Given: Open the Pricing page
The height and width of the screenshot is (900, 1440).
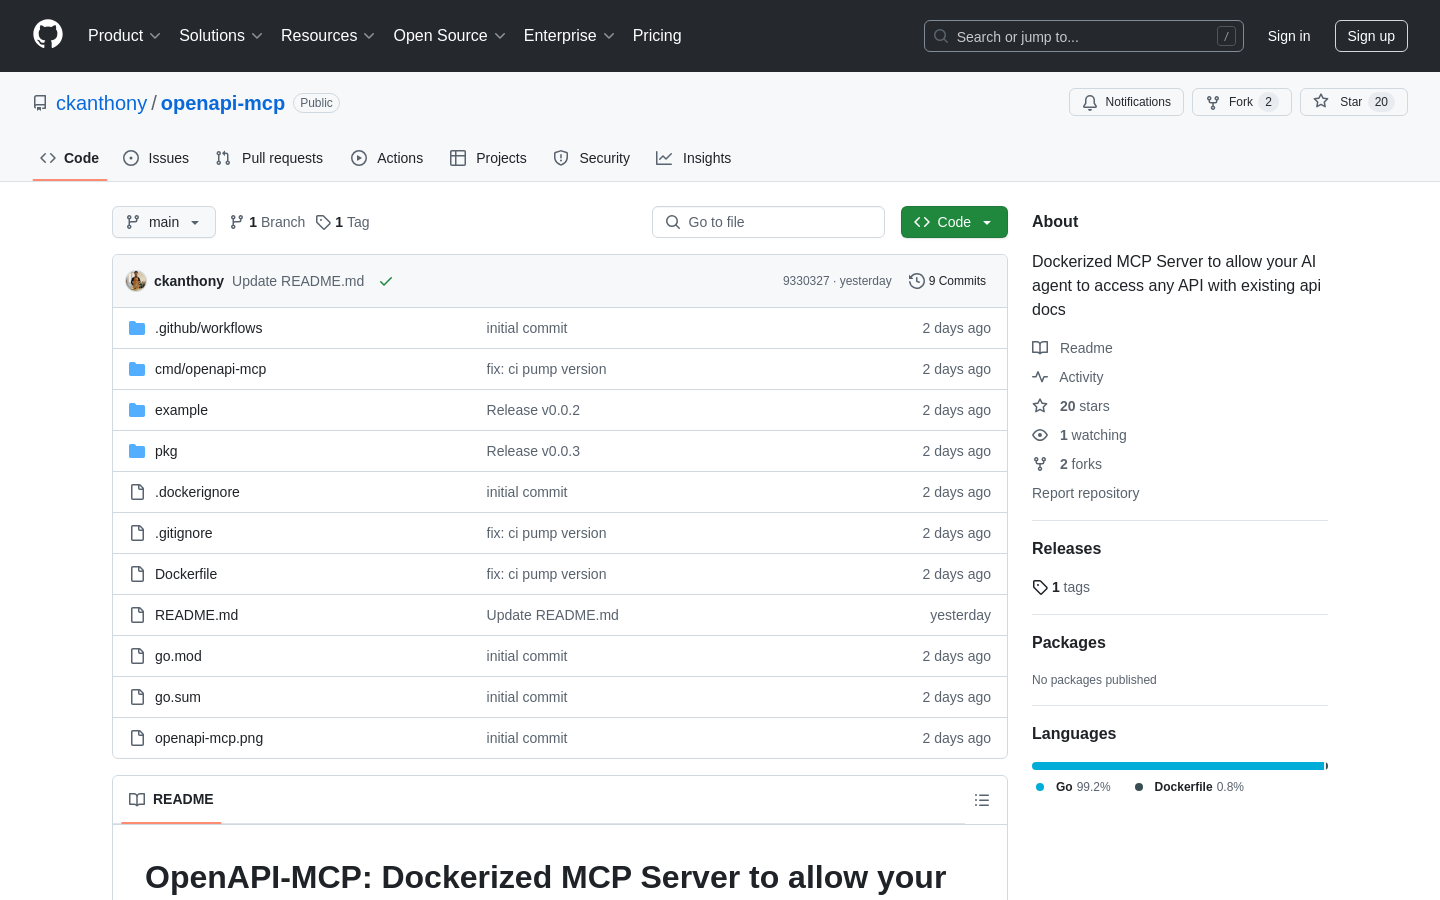Looking at the screenshot, I should point(657,36).
